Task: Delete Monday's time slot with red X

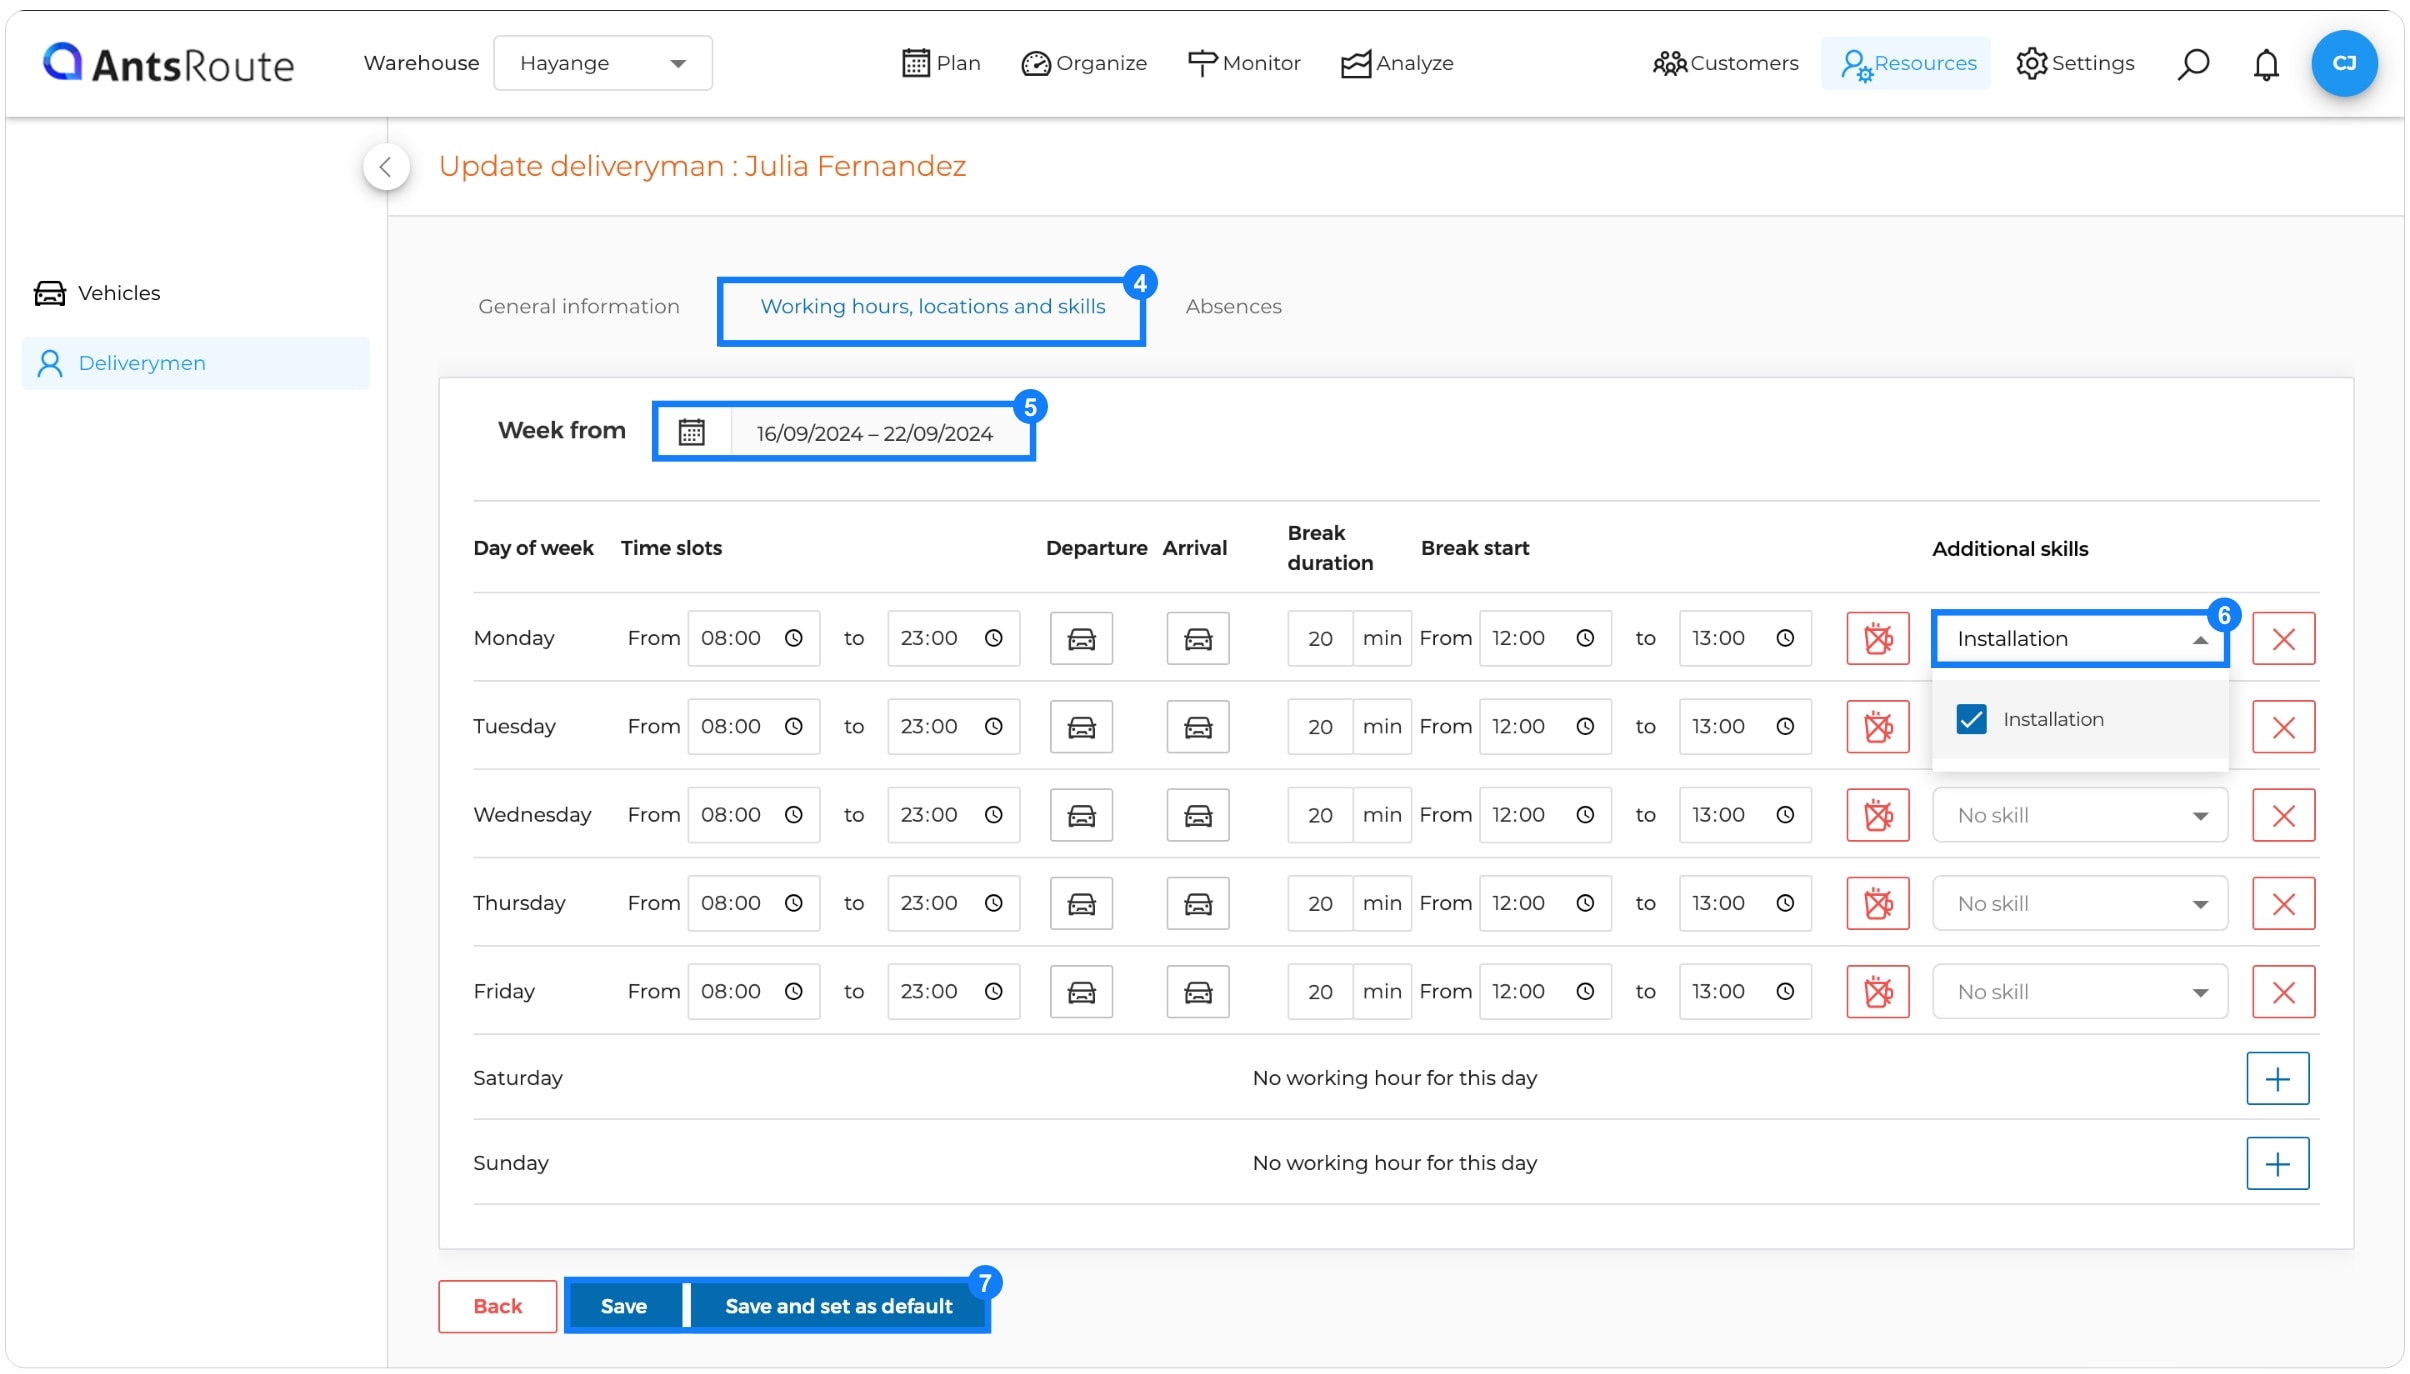Action: 2284,638
